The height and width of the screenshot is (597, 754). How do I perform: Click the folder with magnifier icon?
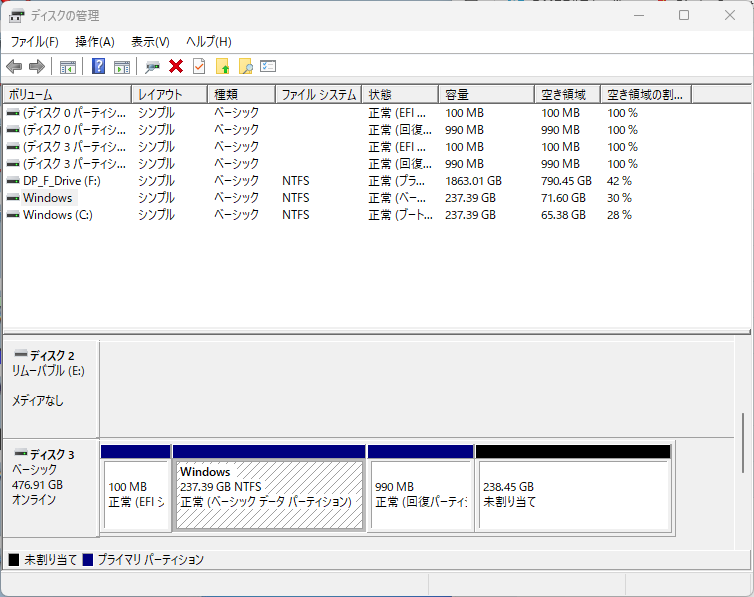[x=246, y=66]
